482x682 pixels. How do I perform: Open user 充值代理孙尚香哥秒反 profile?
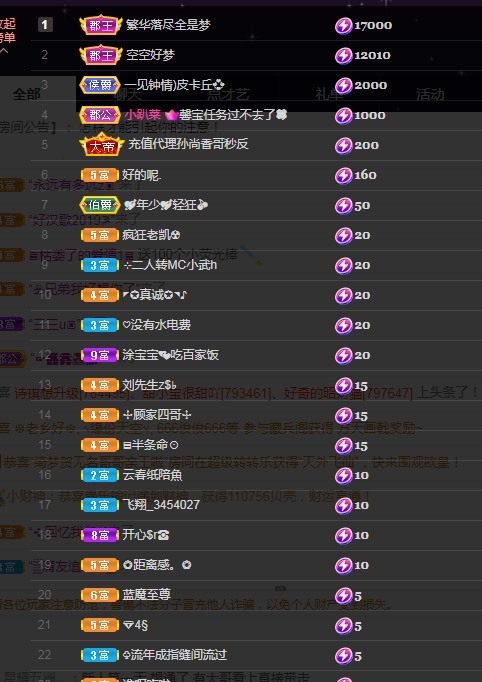click(188, 144)
